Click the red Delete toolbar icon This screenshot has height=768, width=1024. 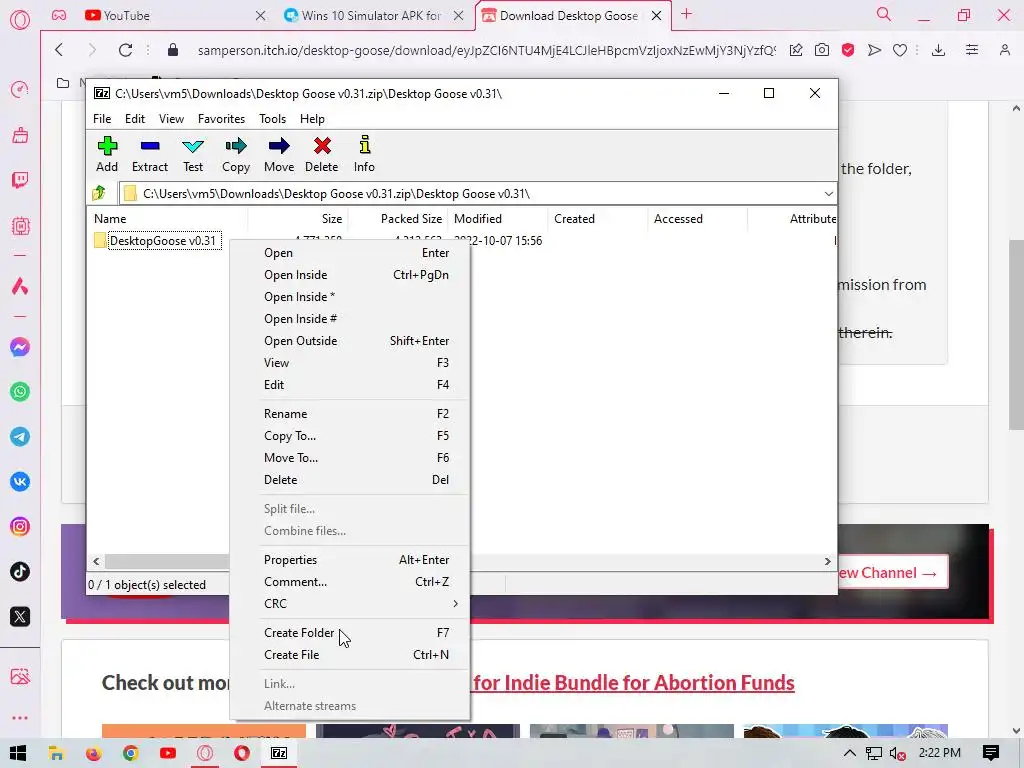(322, 154)
